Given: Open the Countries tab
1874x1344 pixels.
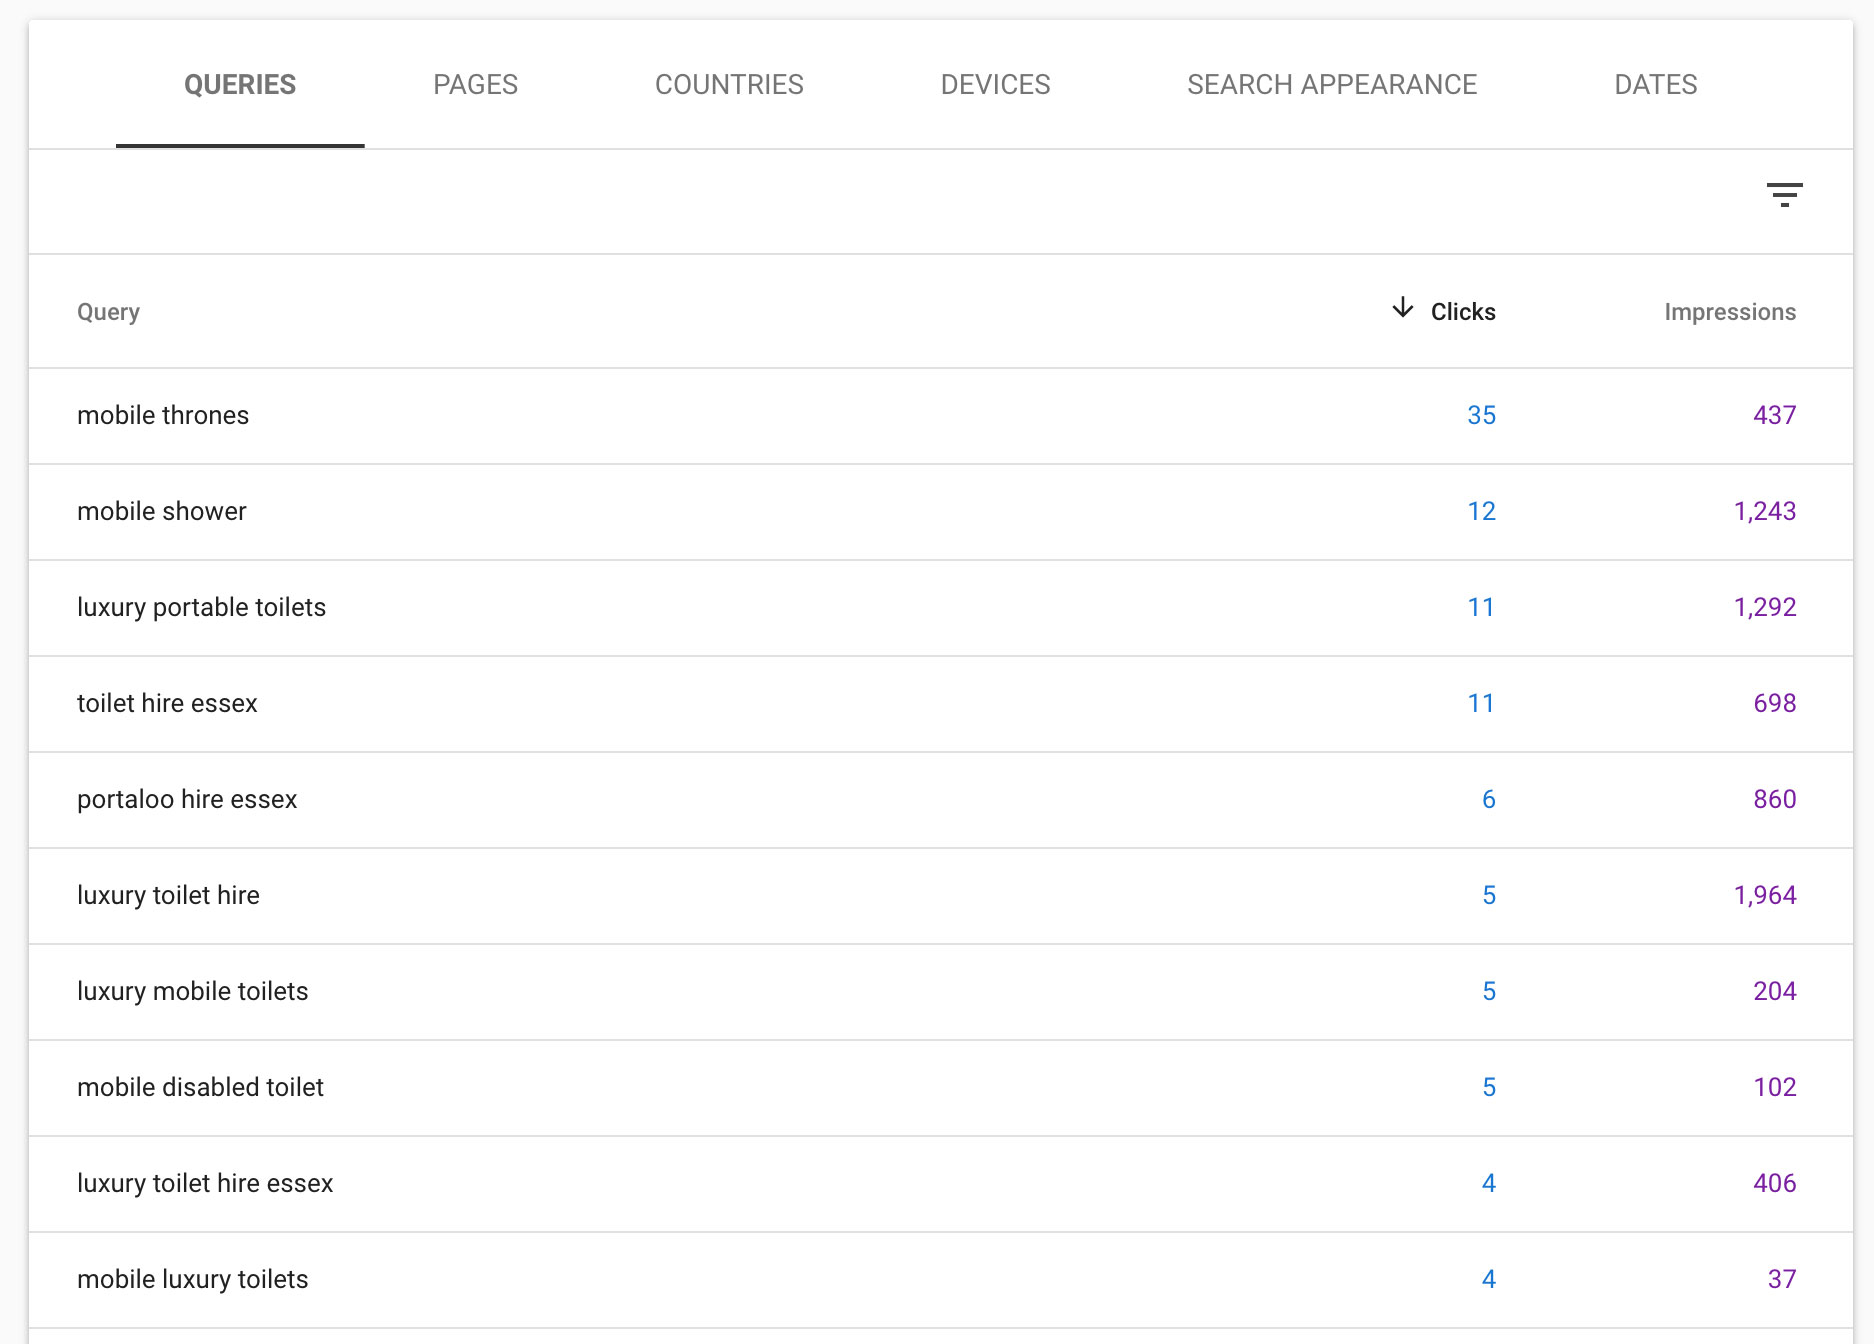Looking at the screenshot, I should point(729,85).
